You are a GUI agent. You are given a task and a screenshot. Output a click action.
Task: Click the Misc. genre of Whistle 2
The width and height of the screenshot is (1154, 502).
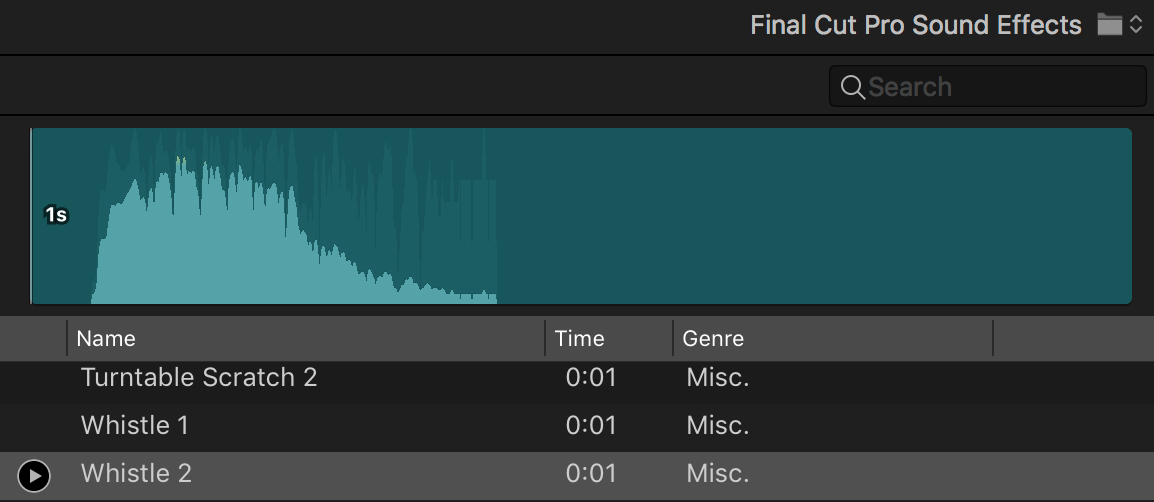(717, 473)
